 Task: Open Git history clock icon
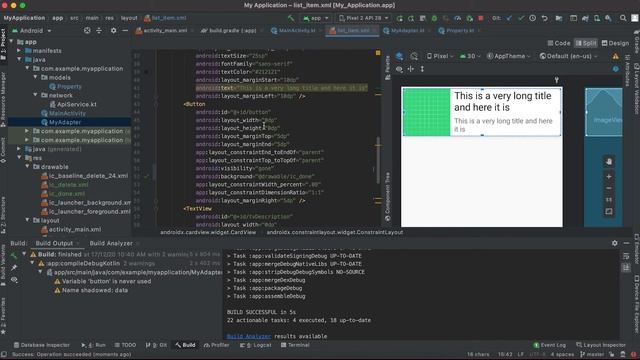pos(533,18)
